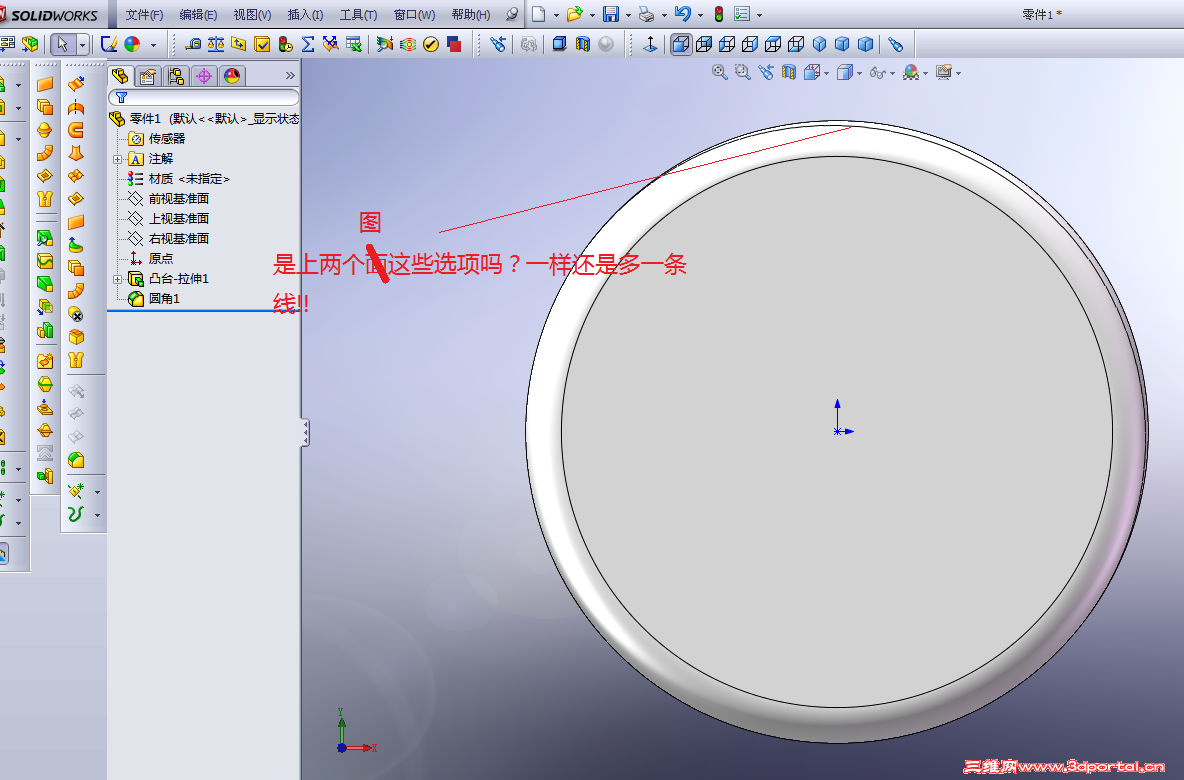Click the feature tree filter funnel icon
Screen dimensions: 1184x780
click(122, 97)
